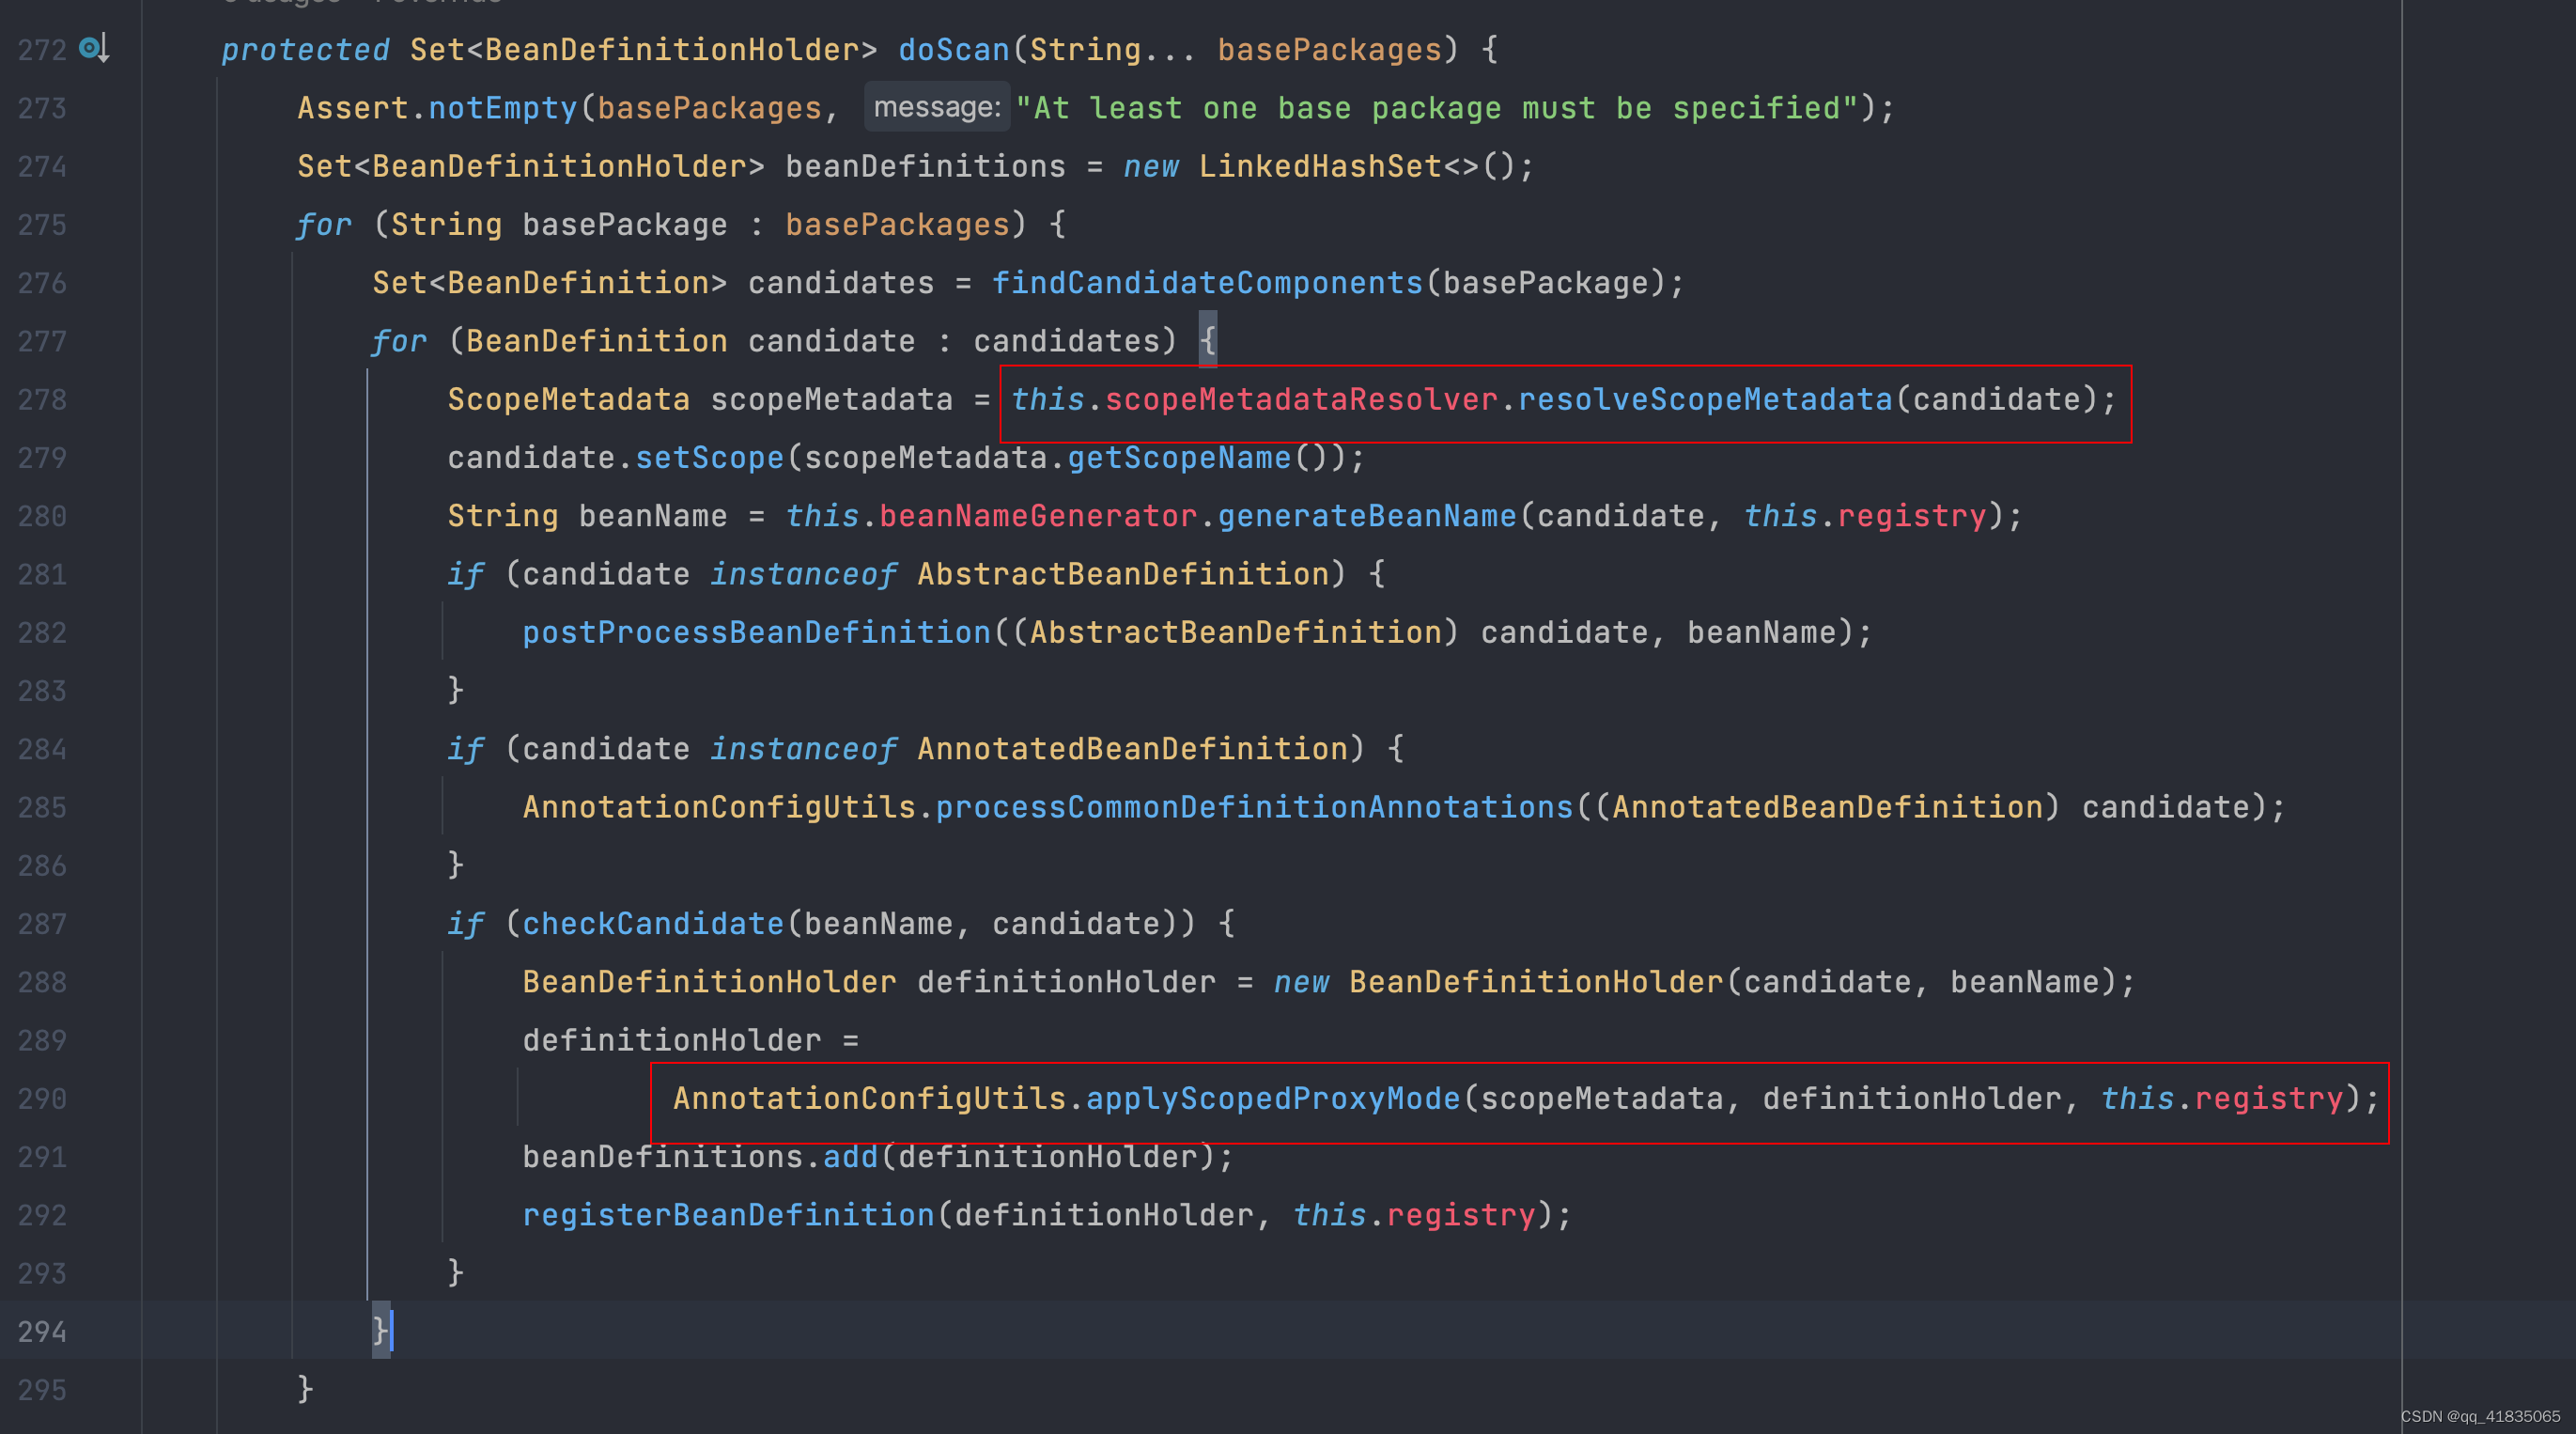Click AbstractBeanDefinition in the line 281 instanceof check
This screenshot has width=2576, height=1434.
click(x=1124, y=574)
